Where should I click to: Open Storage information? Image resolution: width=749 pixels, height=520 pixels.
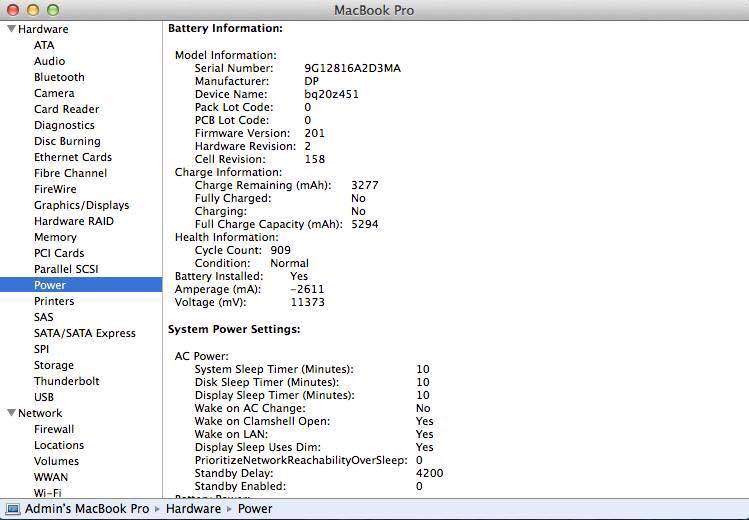(x=54, y=365)
